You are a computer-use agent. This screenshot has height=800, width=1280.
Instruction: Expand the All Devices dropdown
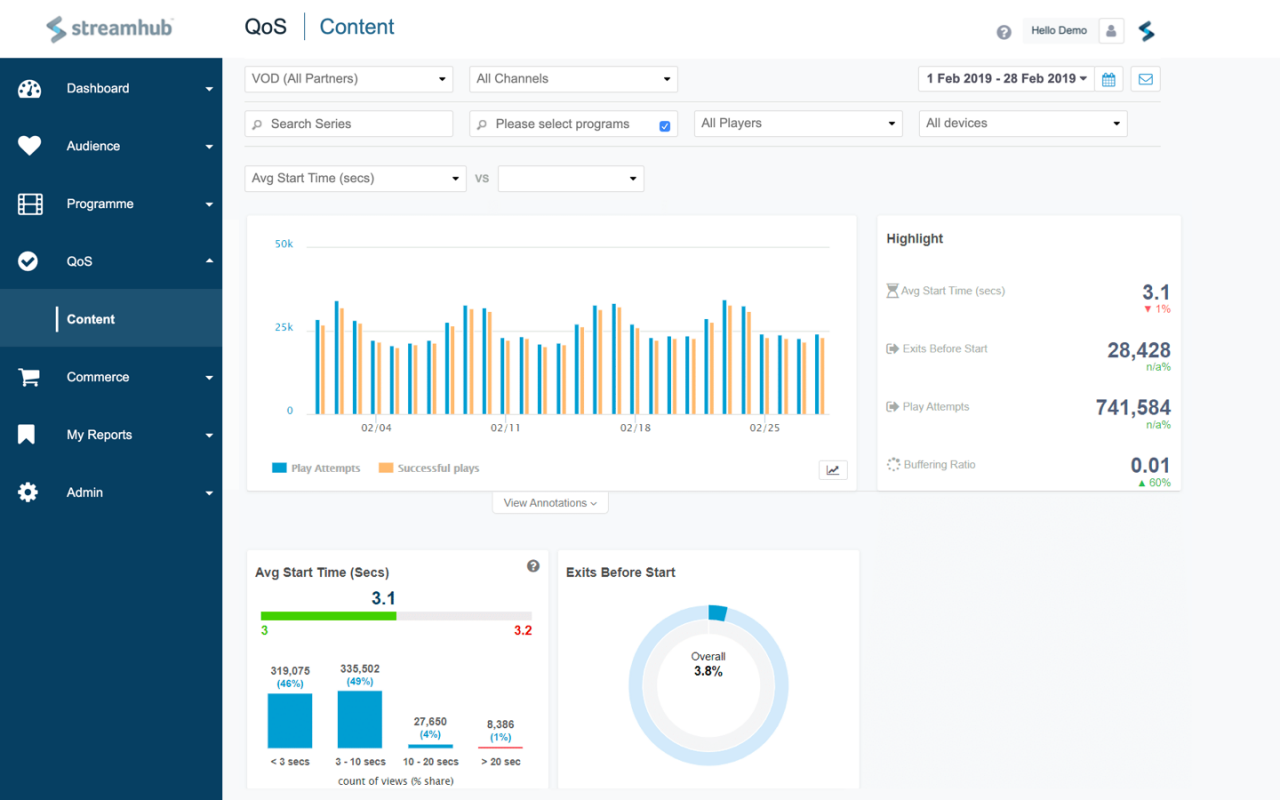point(1022,123)
